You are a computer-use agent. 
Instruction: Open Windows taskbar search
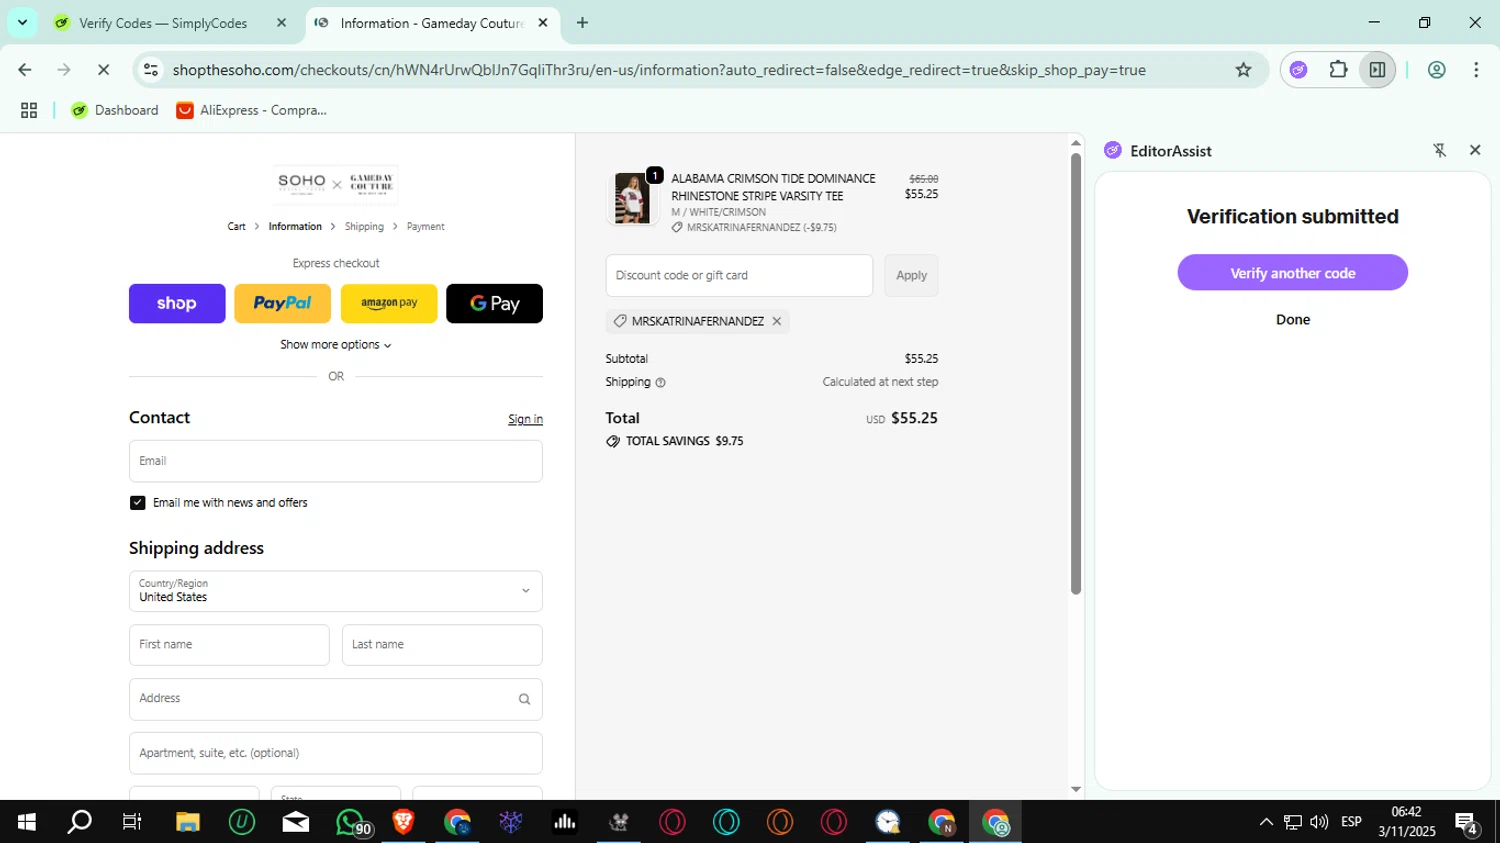[x=79, y=822]
